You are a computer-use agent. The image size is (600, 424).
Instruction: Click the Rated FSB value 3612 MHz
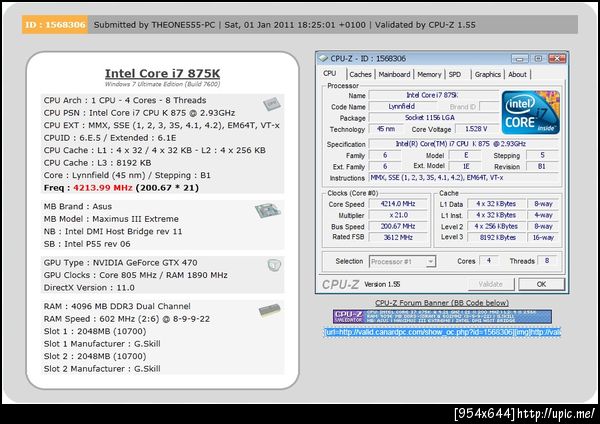click(x=398, y=237)
